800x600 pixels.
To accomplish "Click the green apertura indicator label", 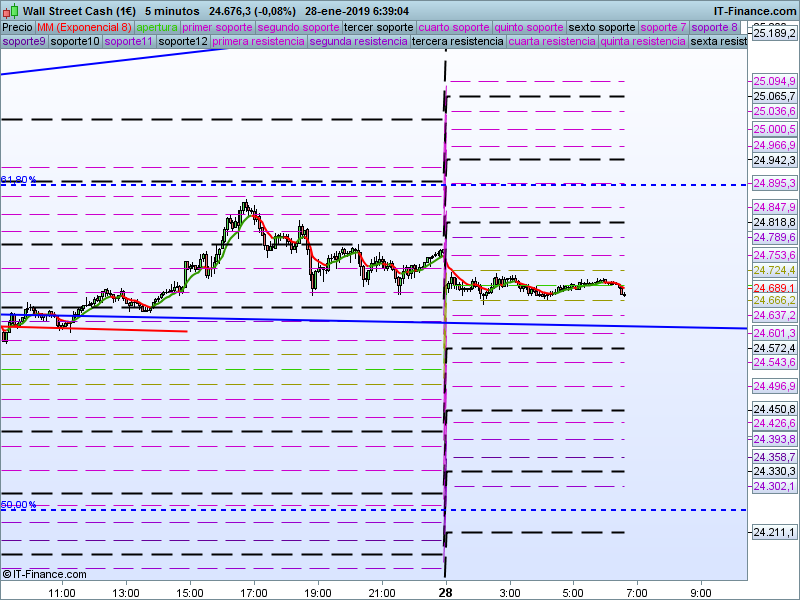I will pos(157,27).
